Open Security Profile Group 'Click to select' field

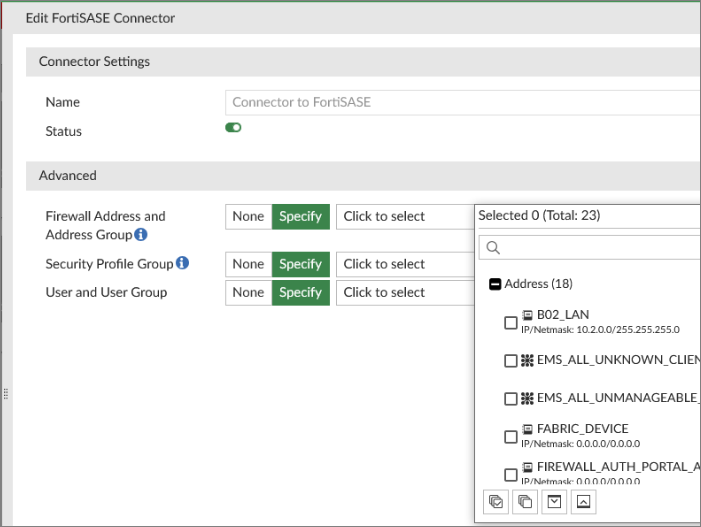405,264
